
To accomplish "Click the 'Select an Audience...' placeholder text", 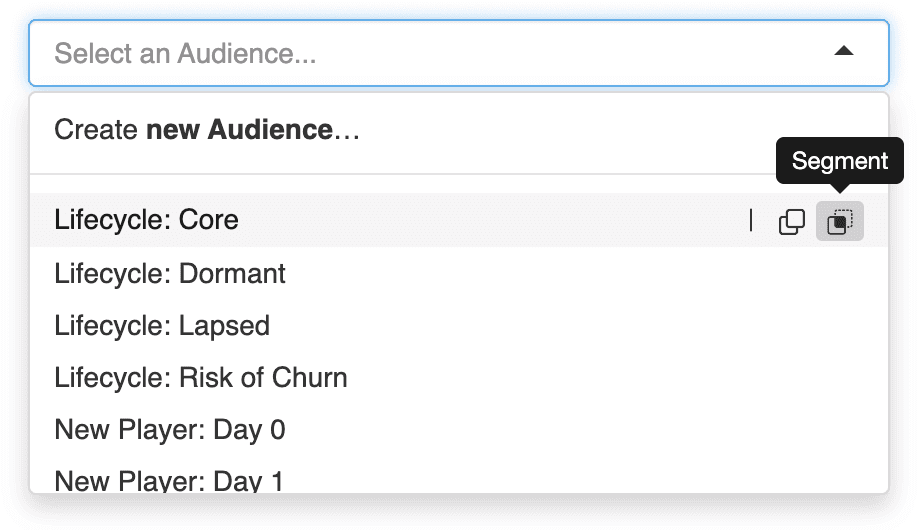I will coord(185,52).
